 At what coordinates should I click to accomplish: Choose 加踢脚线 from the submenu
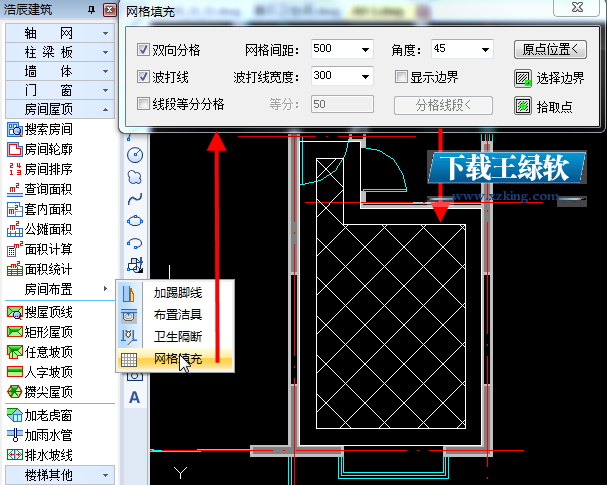[x=176, y=293]
